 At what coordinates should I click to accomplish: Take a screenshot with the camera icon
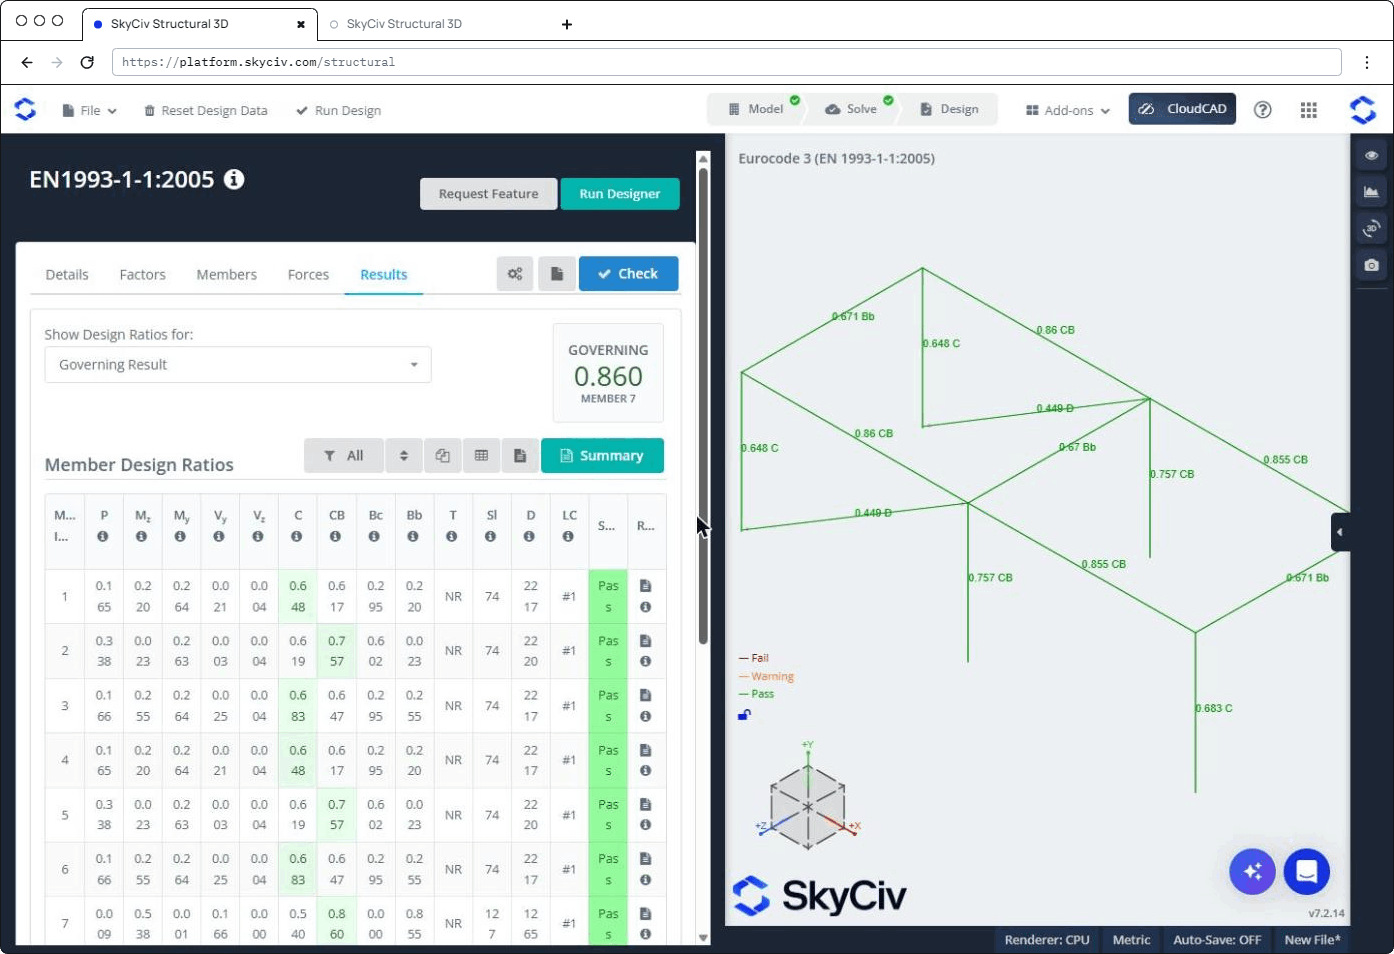pos(1371,265)
